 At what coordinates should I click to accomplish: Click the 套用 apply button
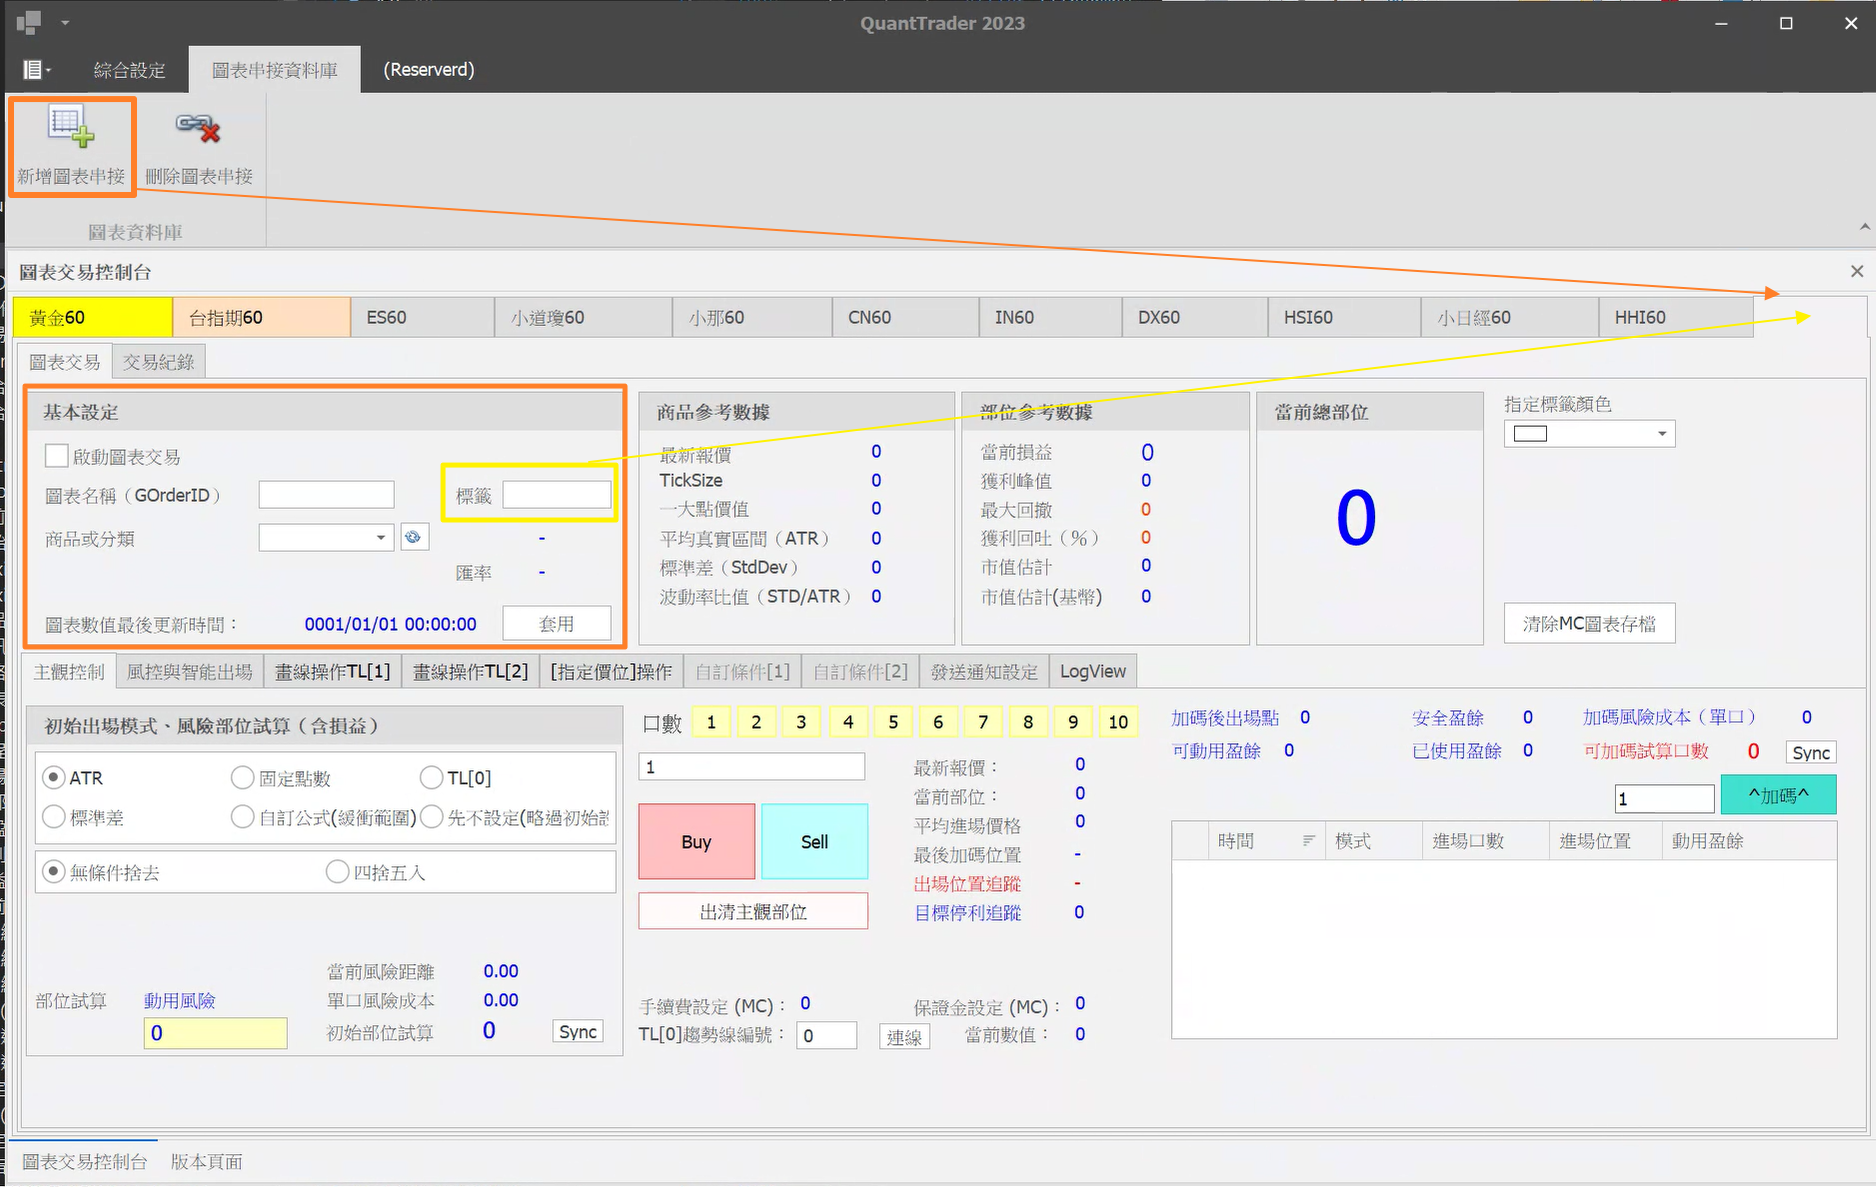coord(557,623)
